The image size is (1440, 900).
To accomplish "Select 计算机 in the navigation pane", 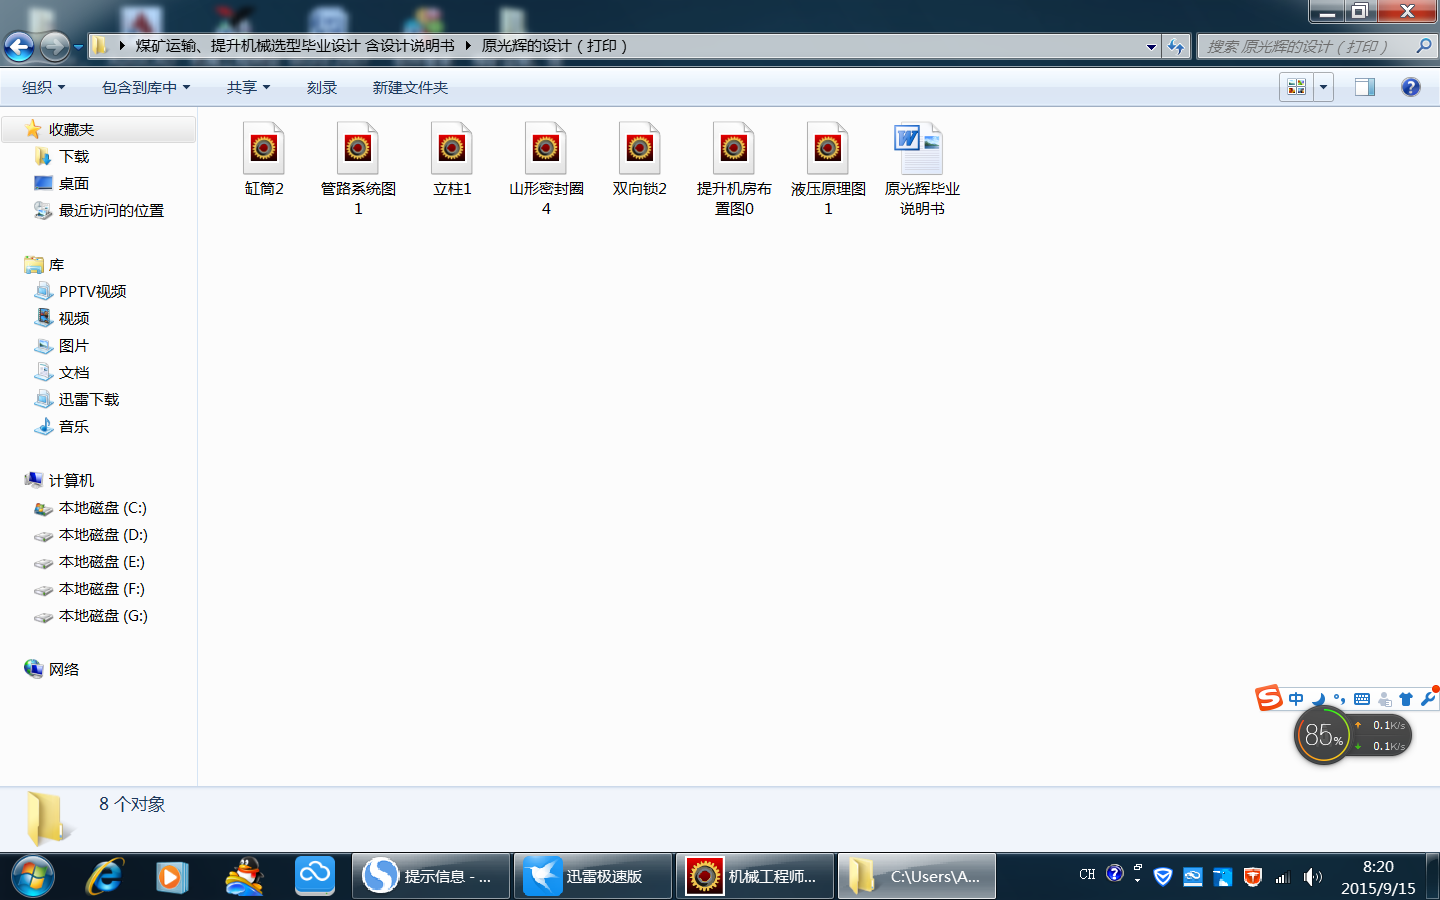I will 71,481.
